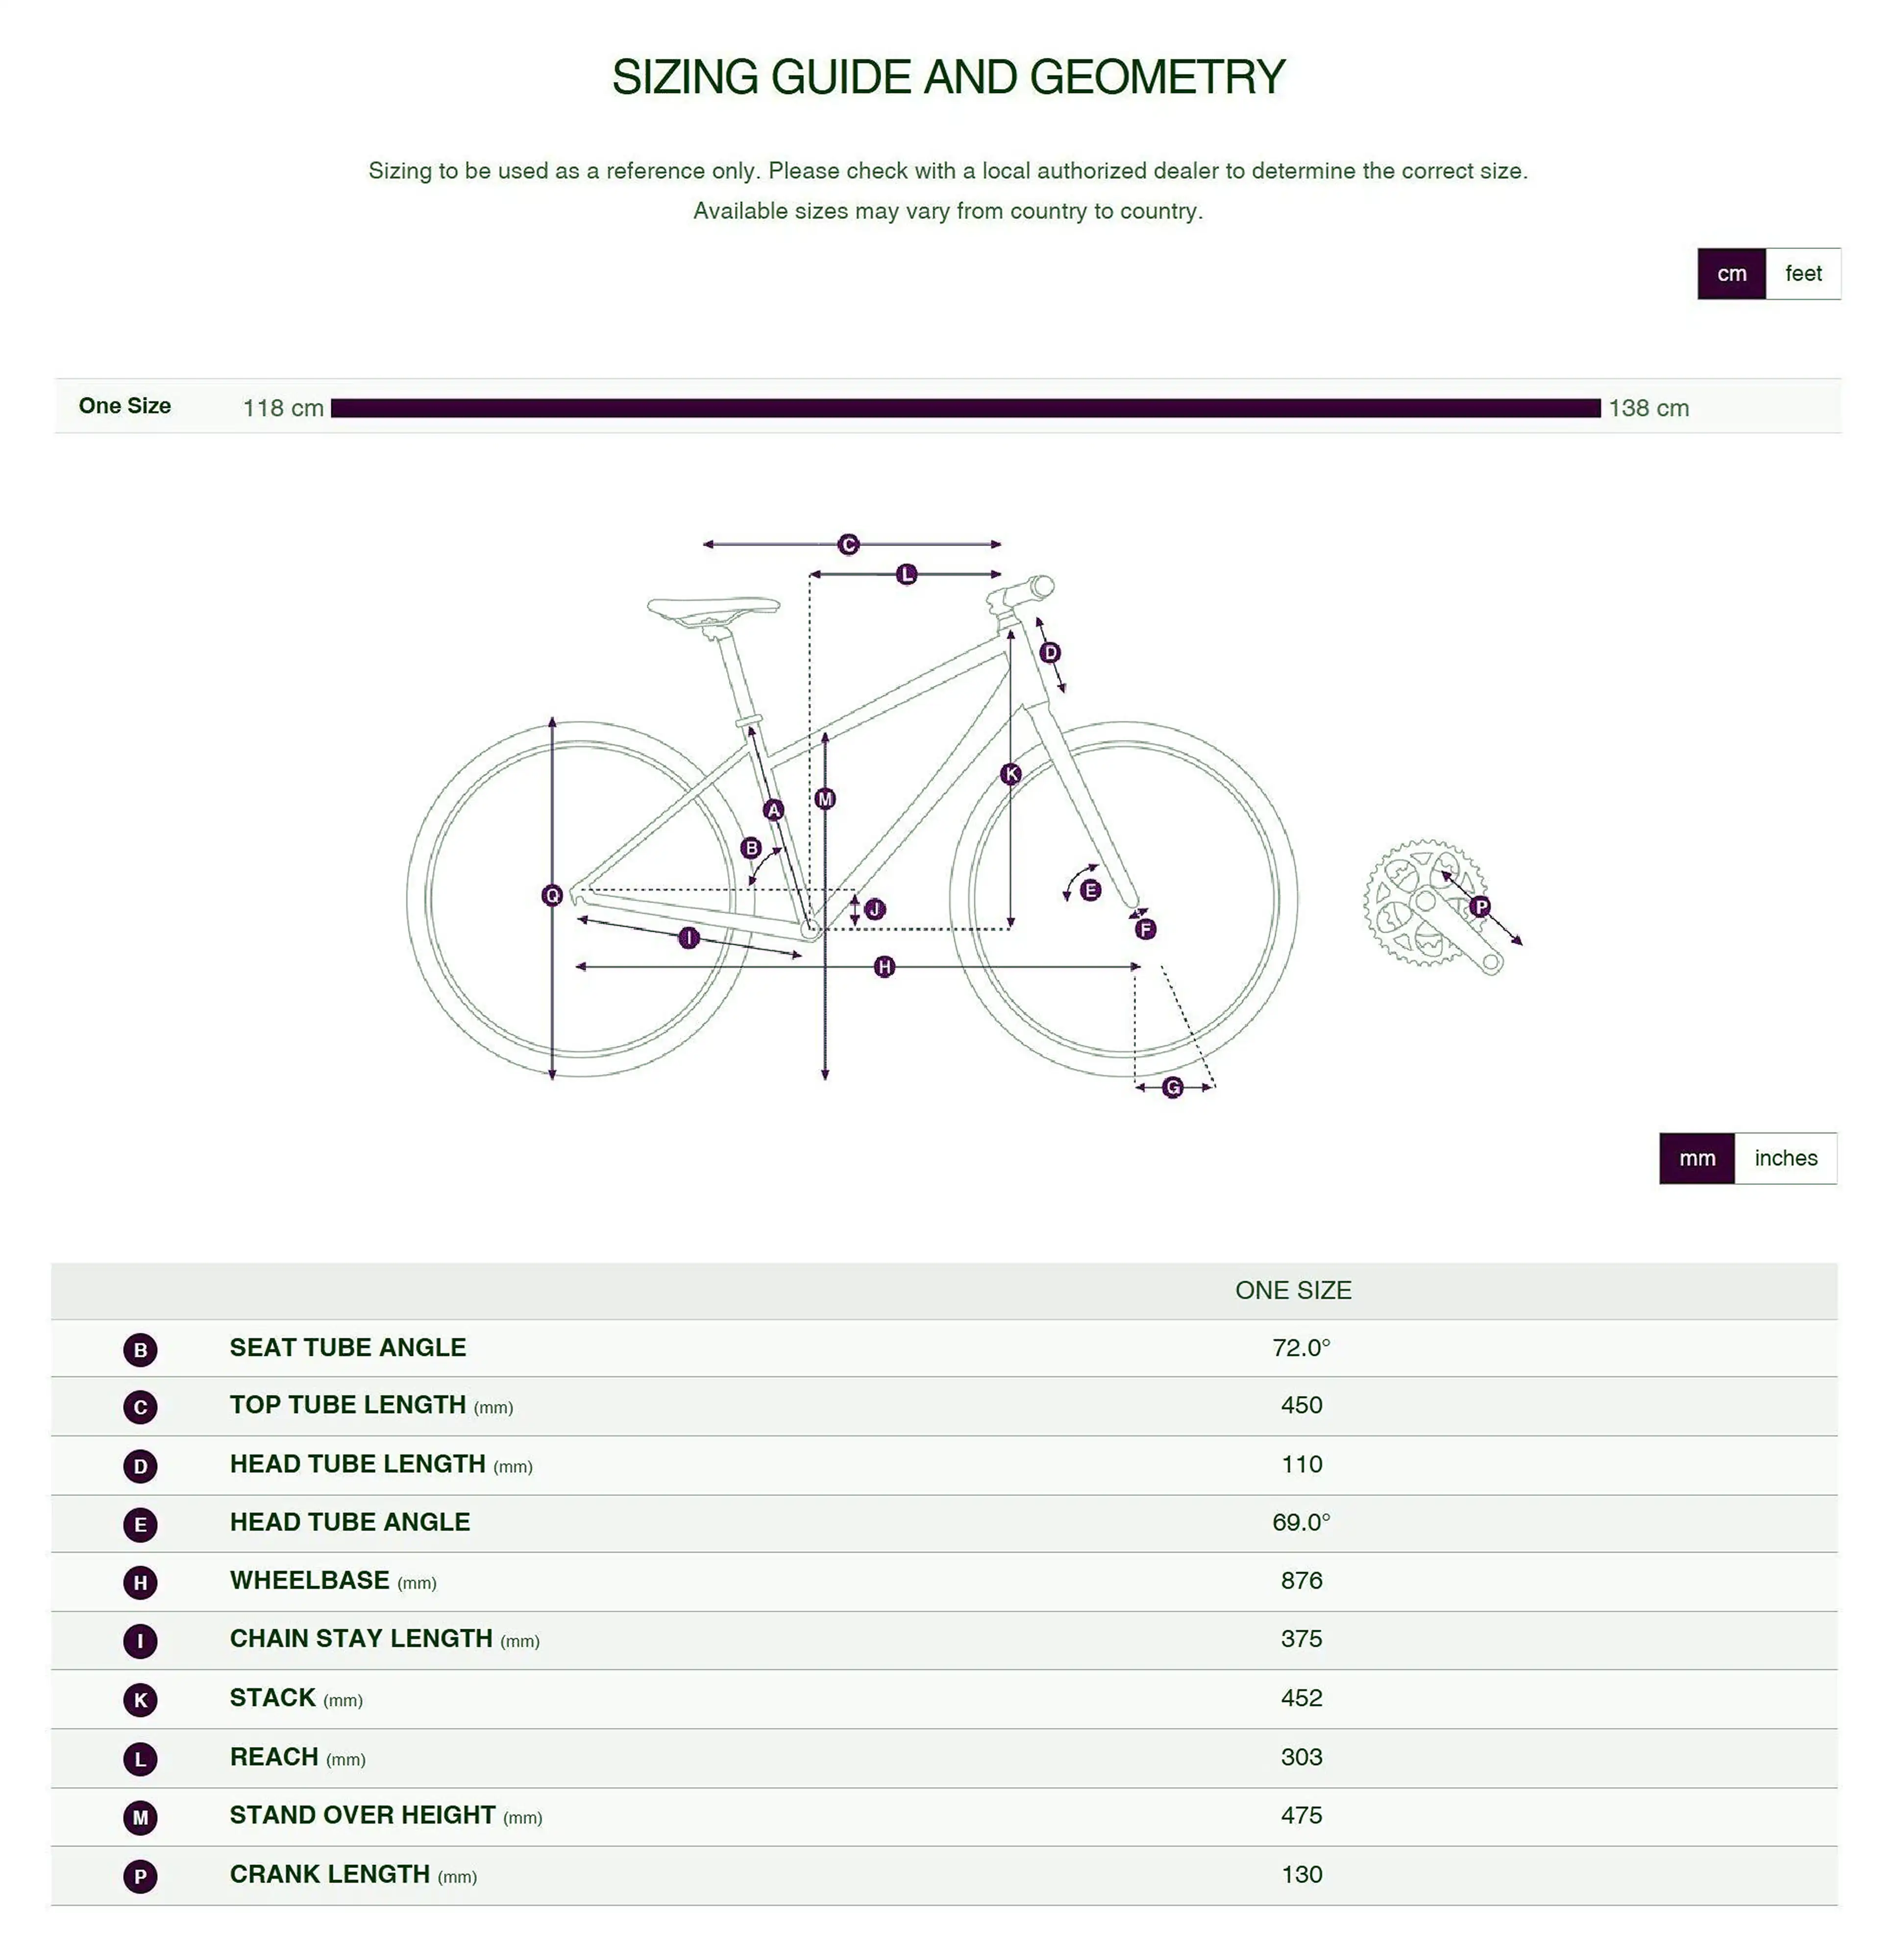Click the K stack marker on bike diagram
This screenshot has height=1960, width=1896.
click(1011, 773)
